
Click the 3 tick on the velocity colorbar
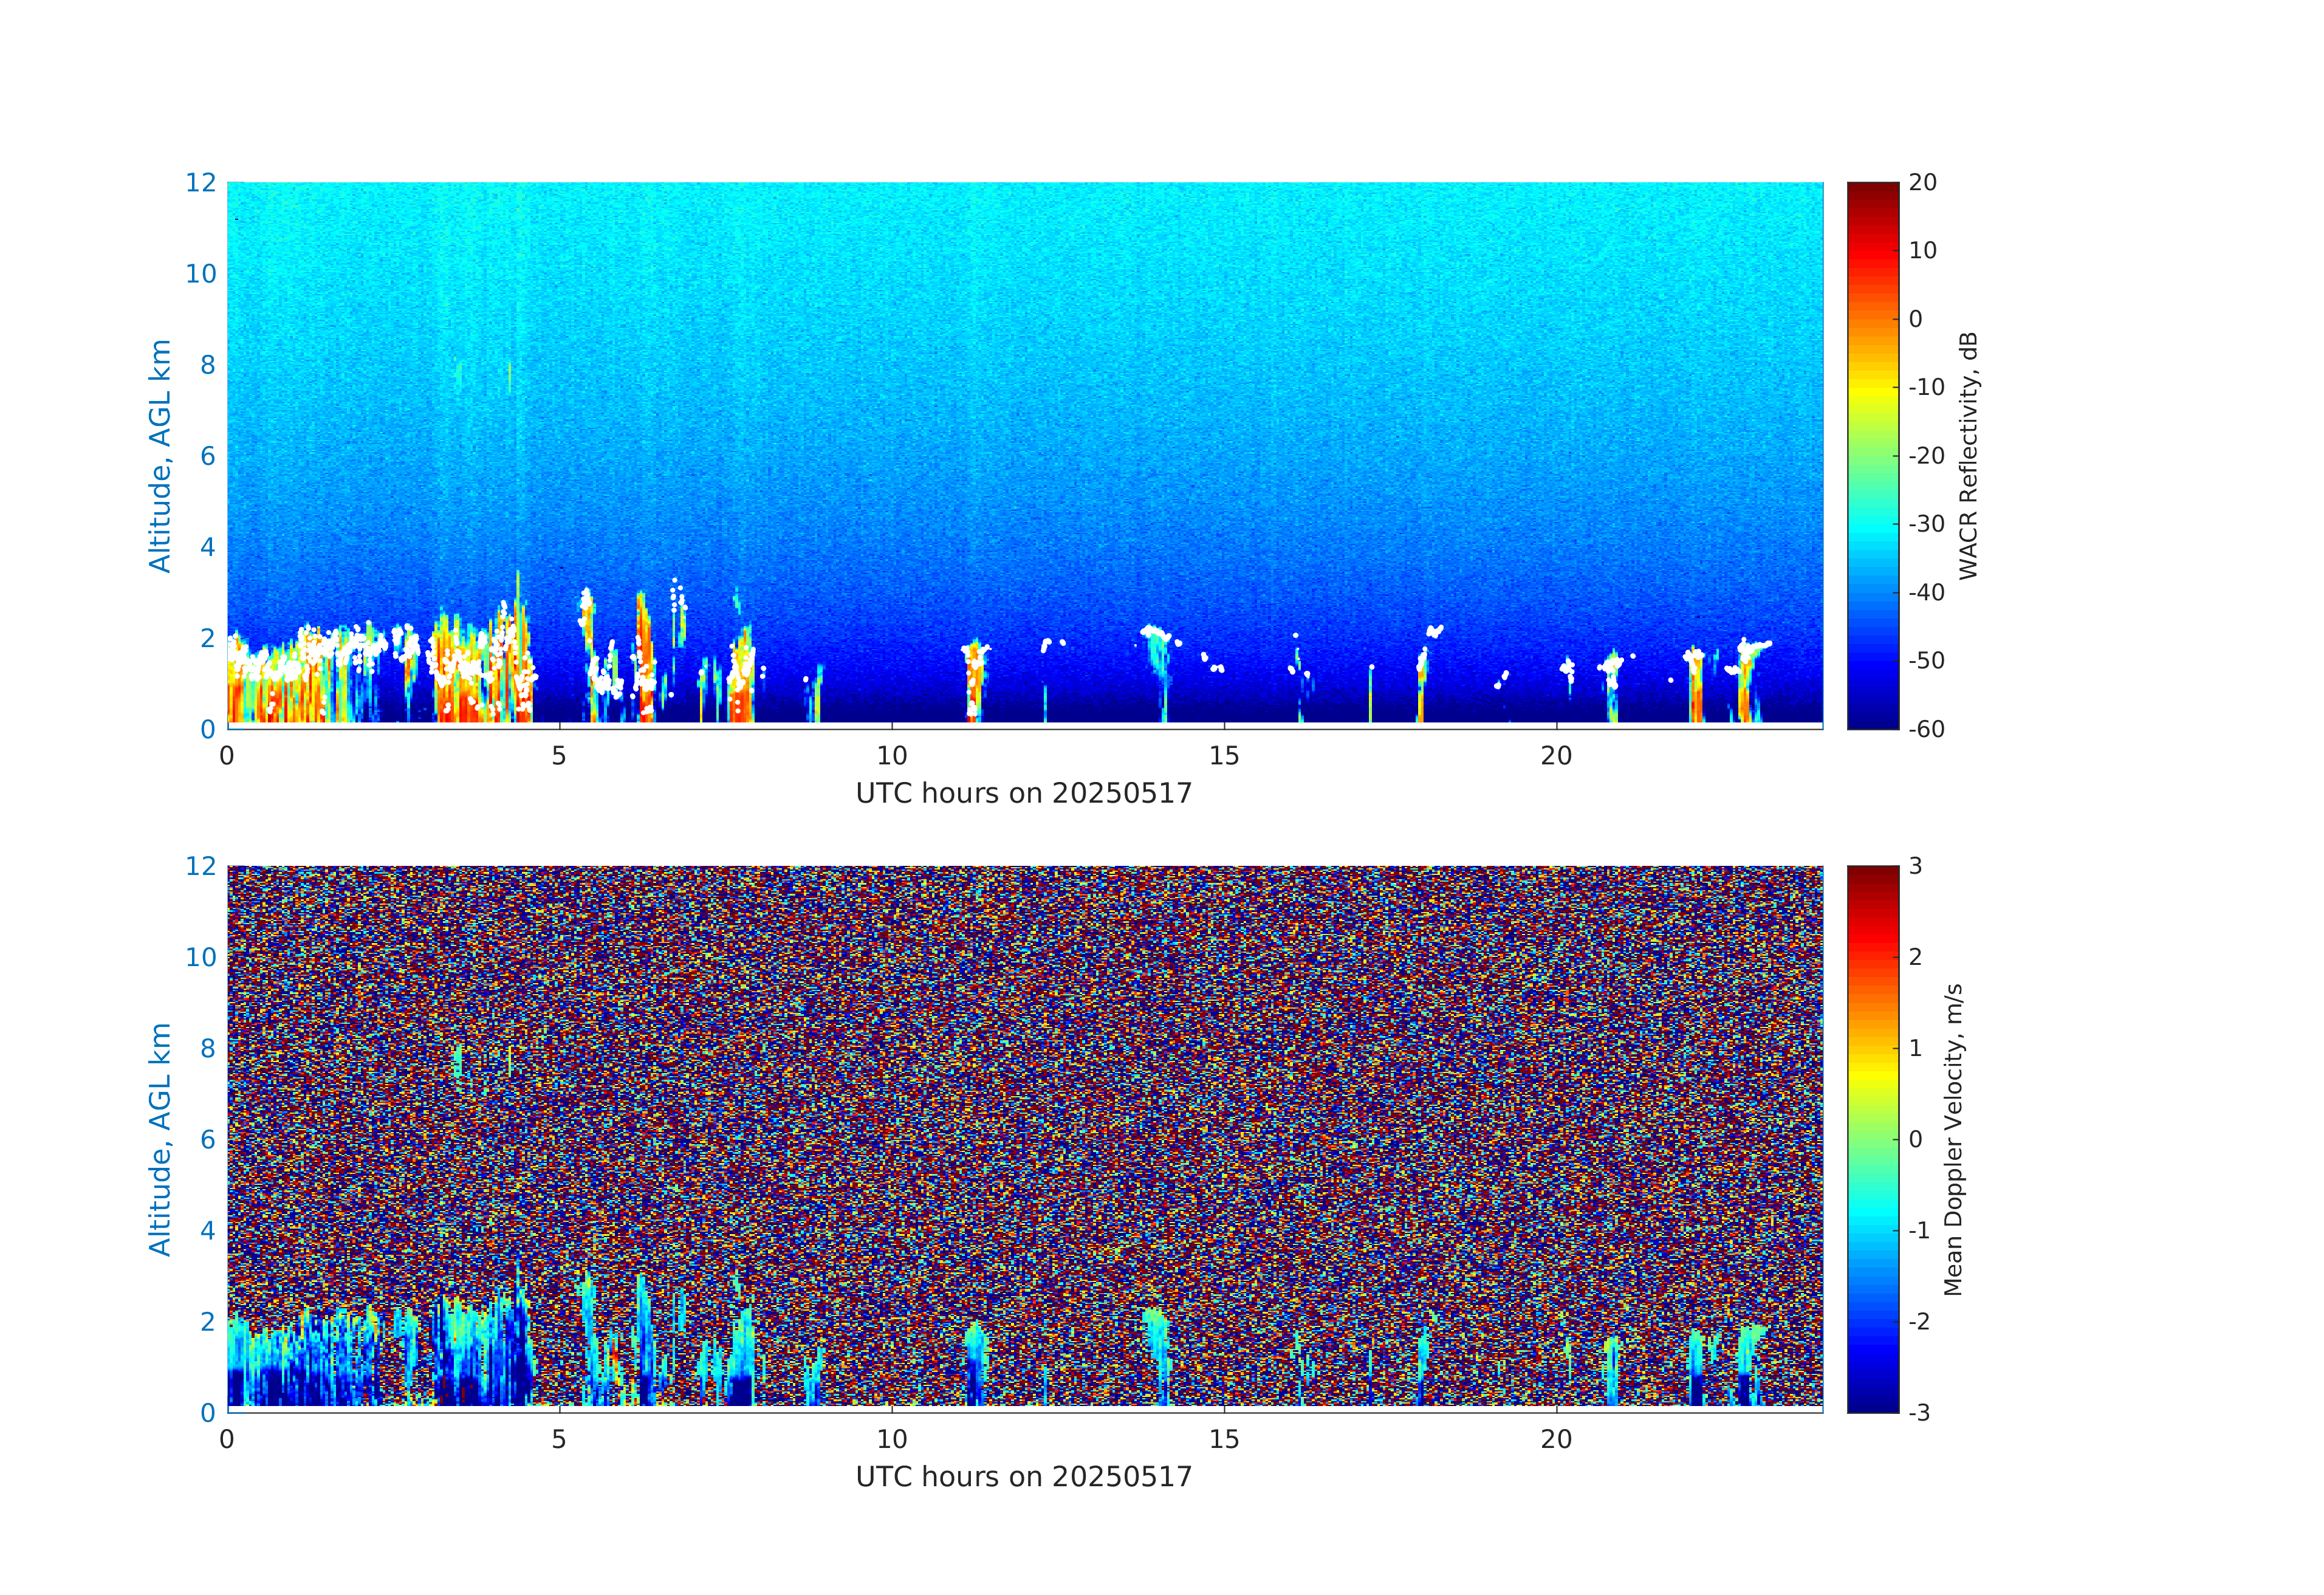1915,866
